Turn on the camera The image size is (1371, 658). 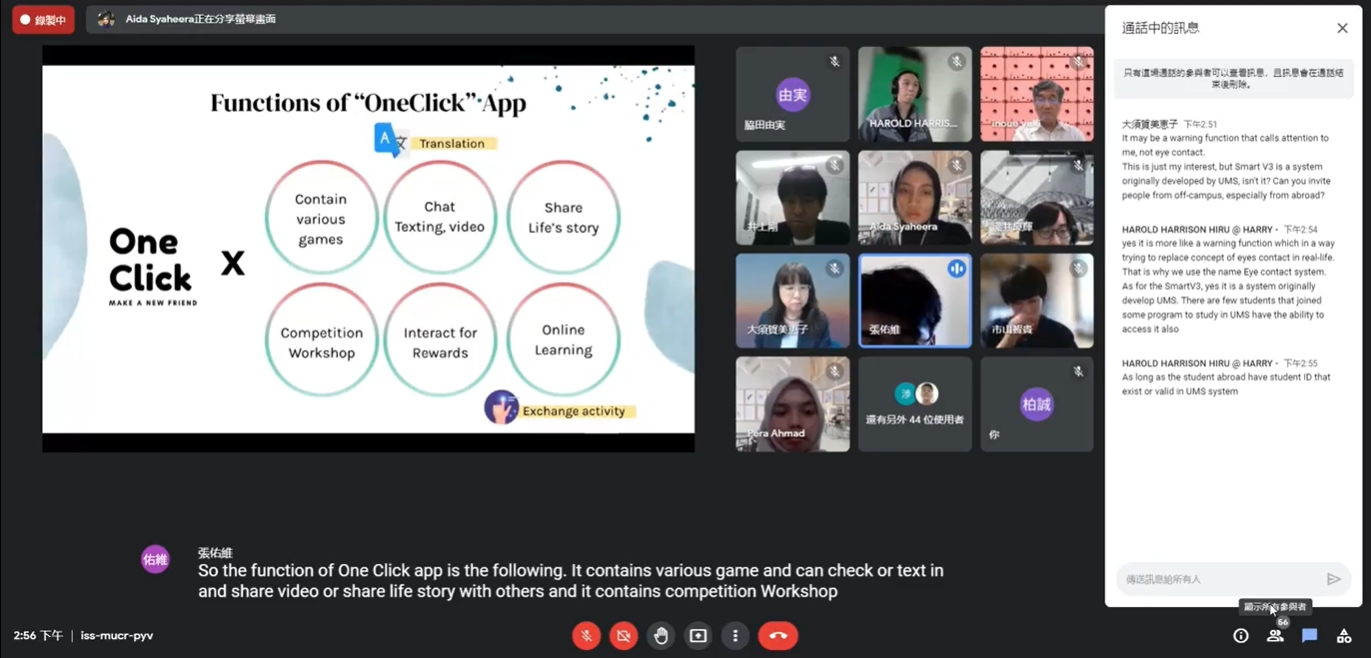[x=623, y=636]
